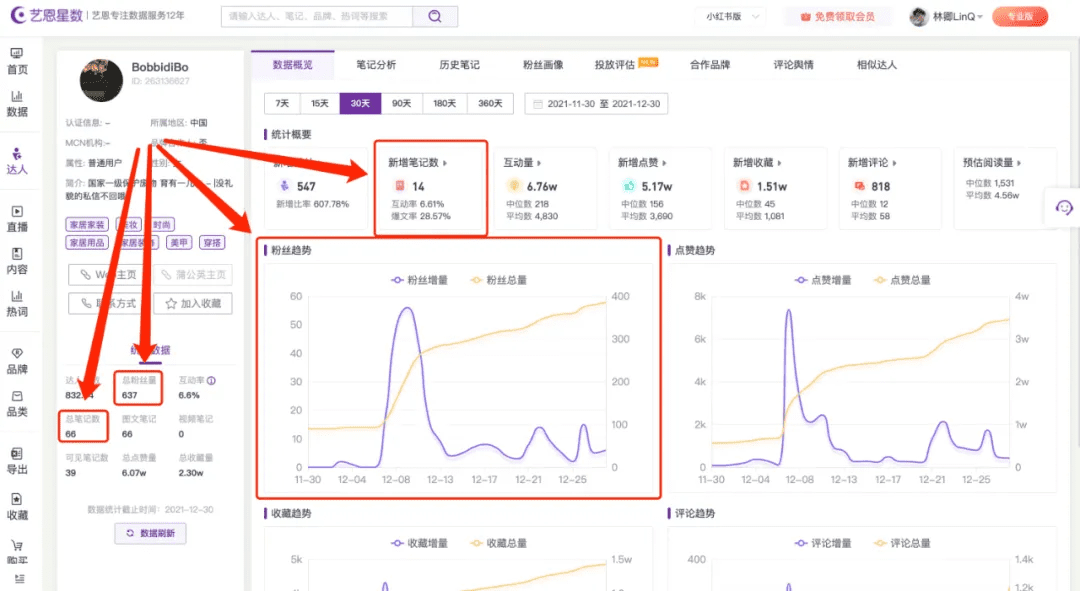This screenshot has width=1080, height=591.
Task: Switch to the 粉丝画像 tab
Action: coord(543,65)
